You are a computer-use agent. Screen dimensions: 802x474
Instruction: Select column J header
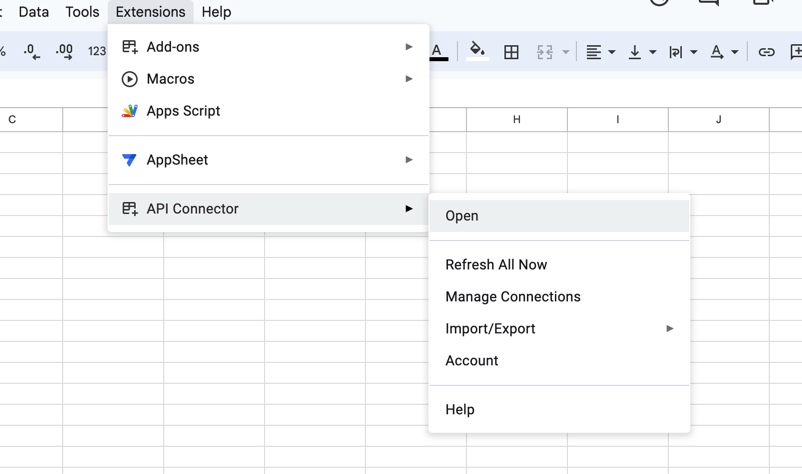(719, 120)
